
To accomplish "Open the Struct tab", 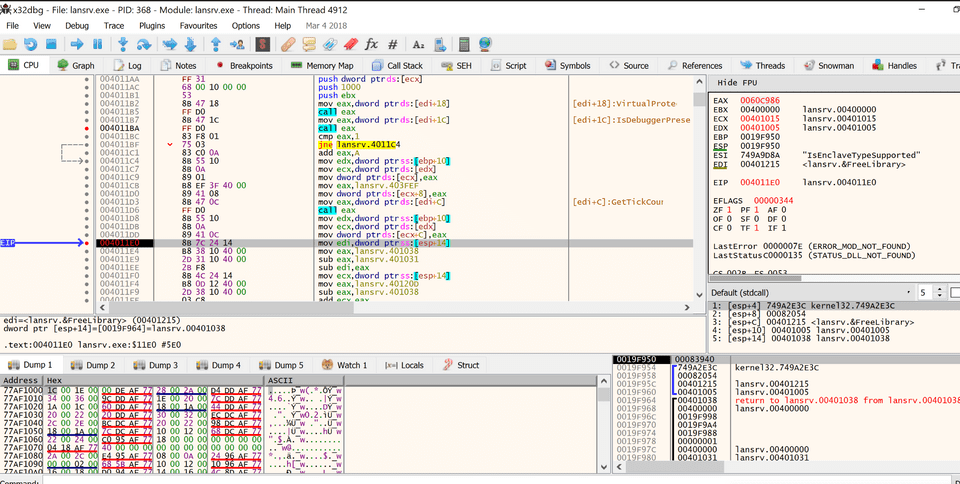I will tap(461, 365).
